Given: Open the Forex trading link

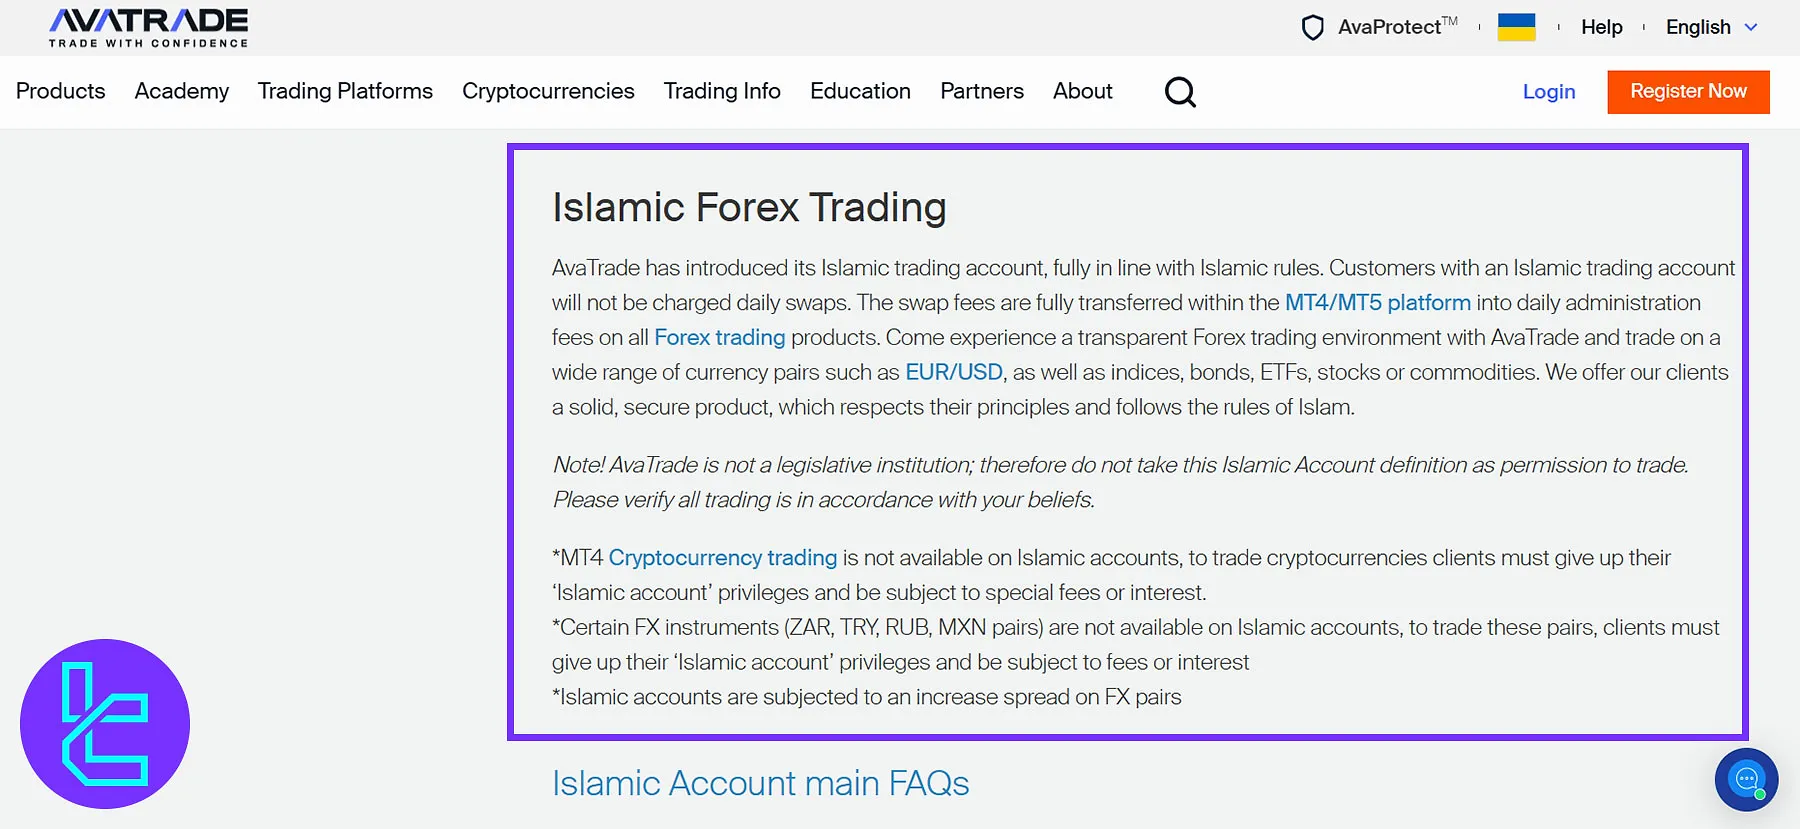Looking at the screenshot, I should tap(719, 337).
